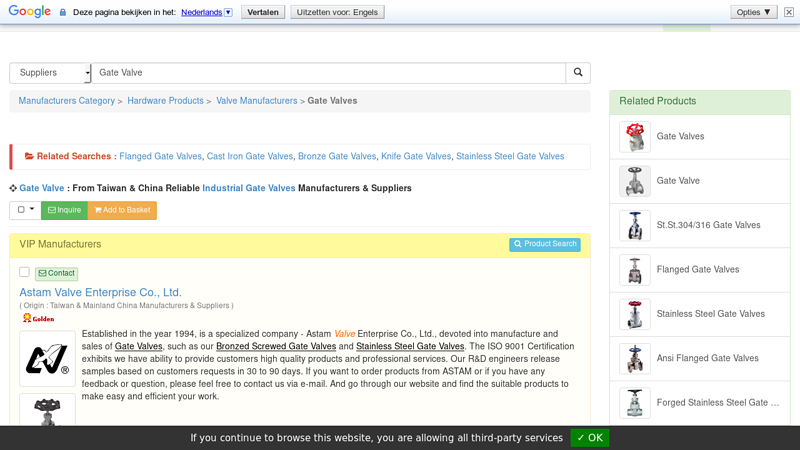The image size is (800, 450).
Task: Click the lock icon in translate bar
Action: click(x=63, y=12)
